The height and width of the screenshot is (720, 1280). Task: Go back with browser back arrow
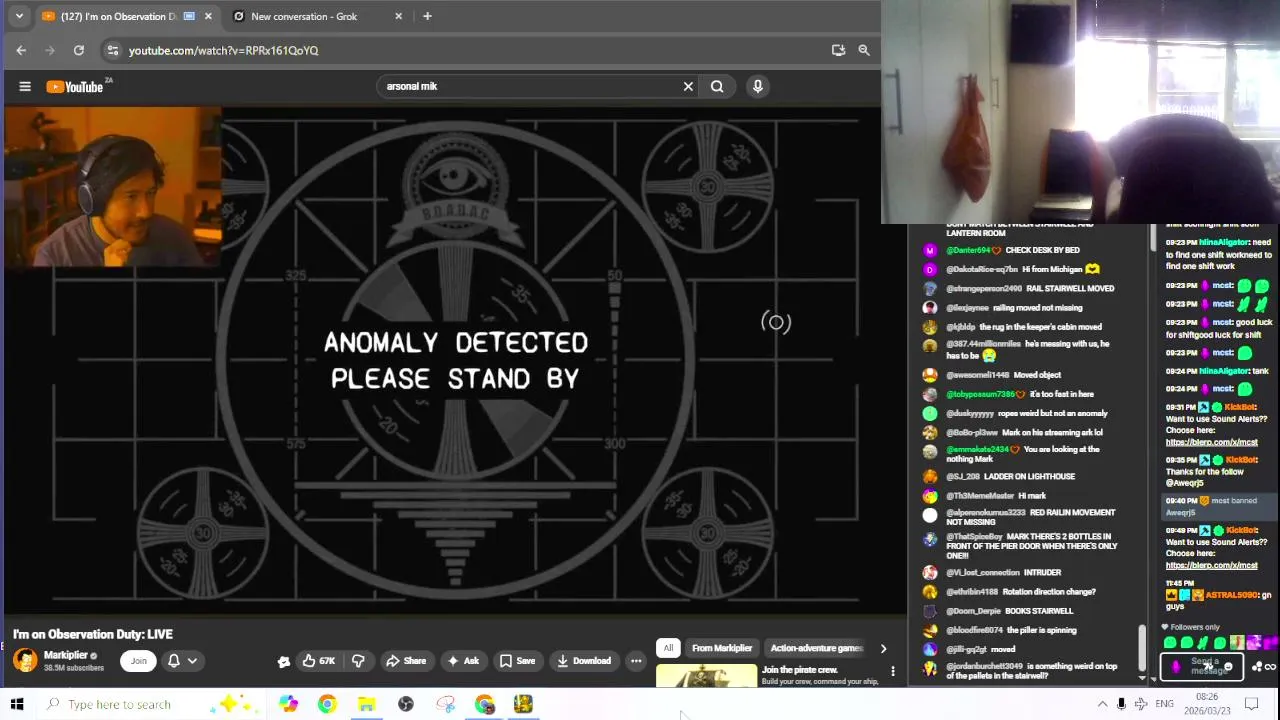point(21,50)
